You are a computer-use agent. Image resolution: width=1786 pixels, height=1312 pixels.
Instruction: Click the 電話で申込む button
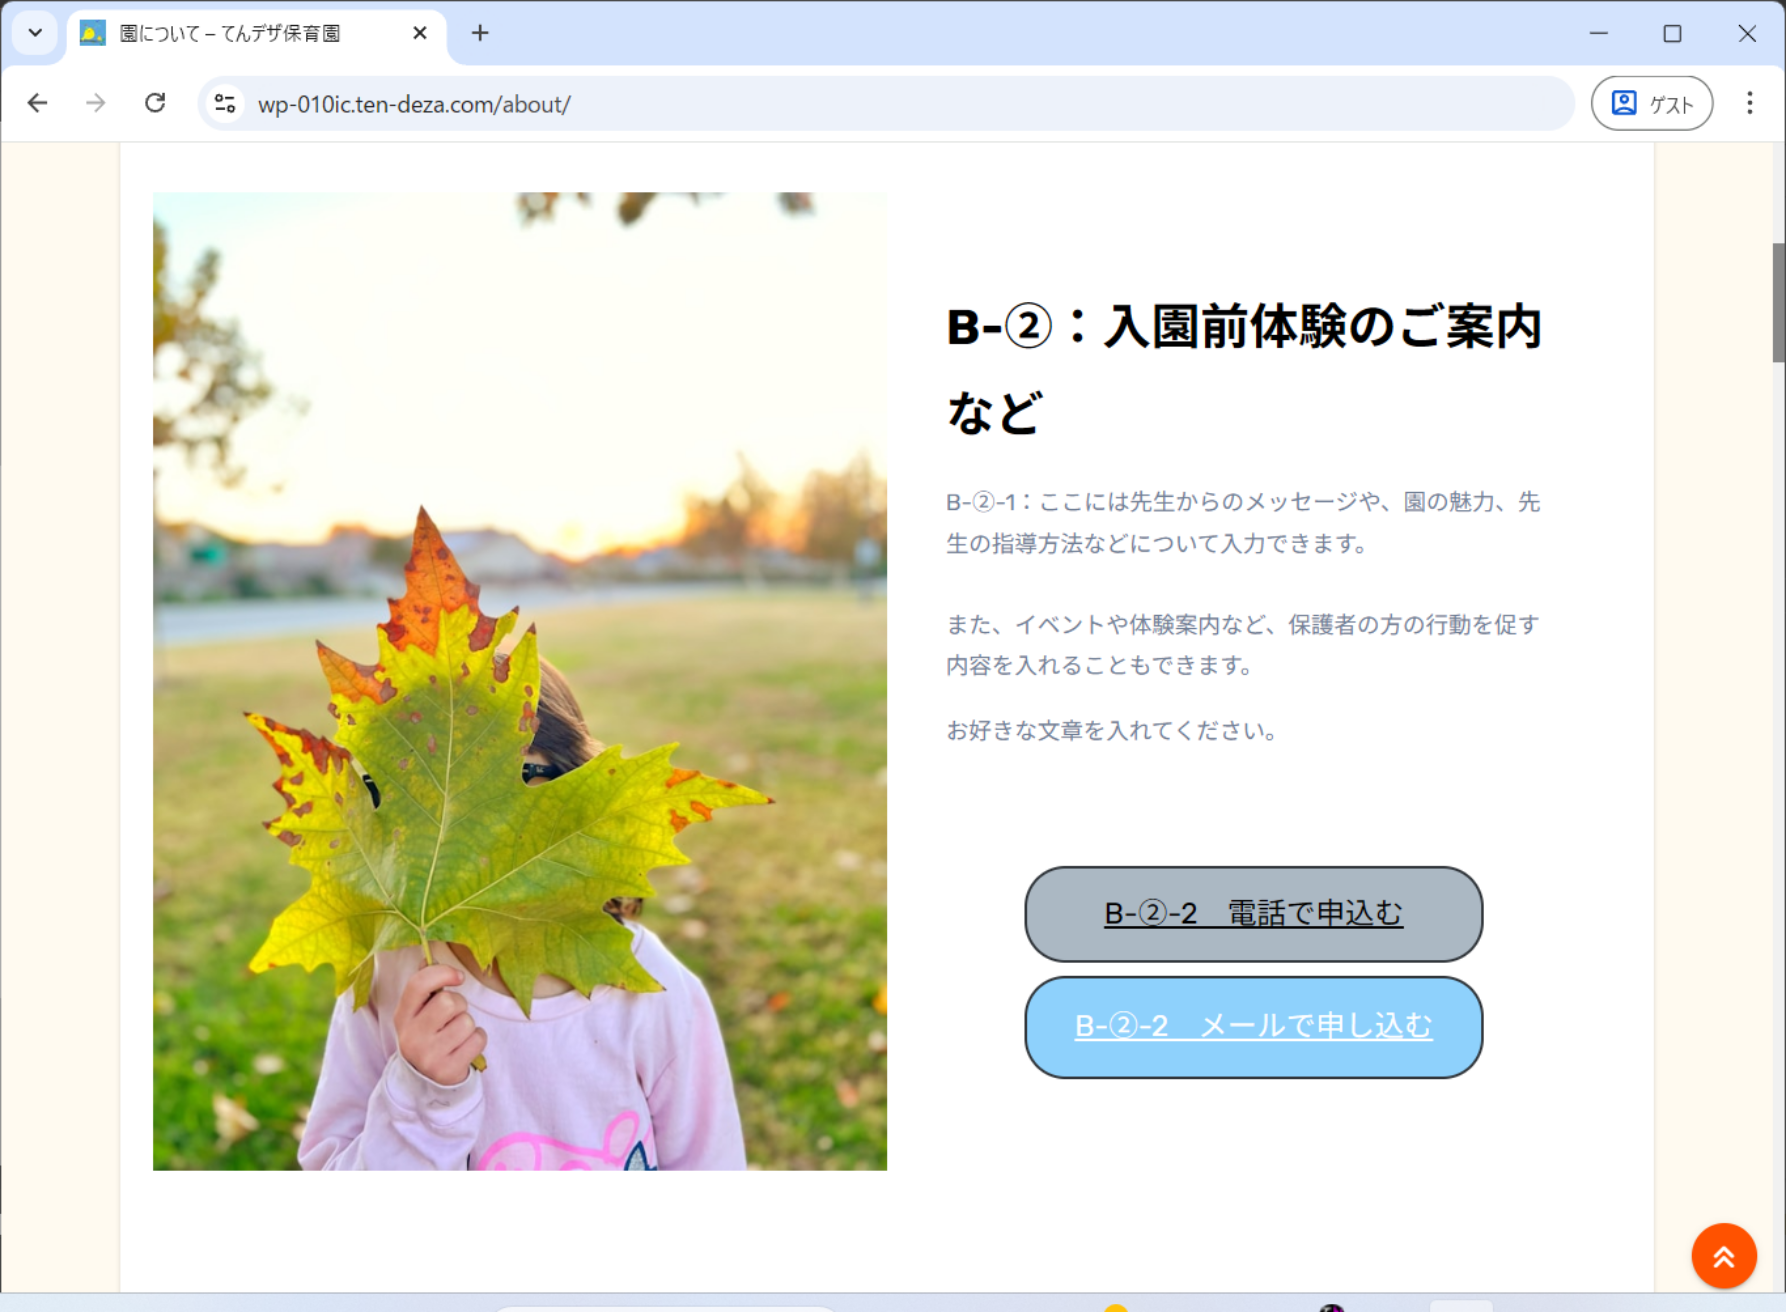tap(1253, 914)
